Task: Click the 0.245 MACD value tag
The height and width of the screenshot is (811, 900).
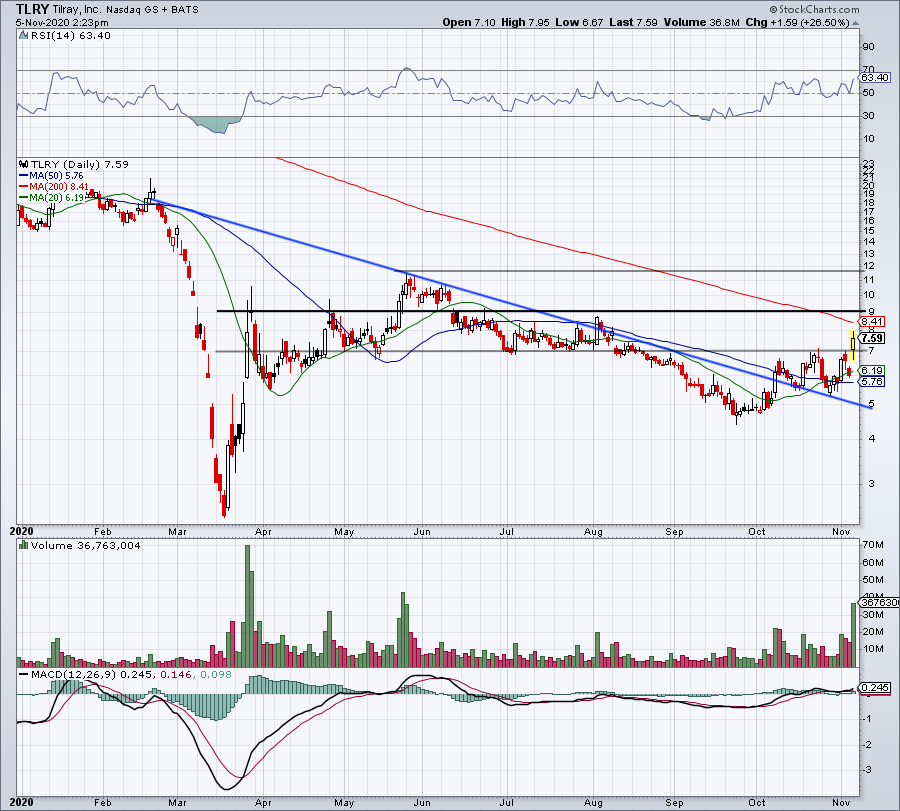Action: coord(875,688)
